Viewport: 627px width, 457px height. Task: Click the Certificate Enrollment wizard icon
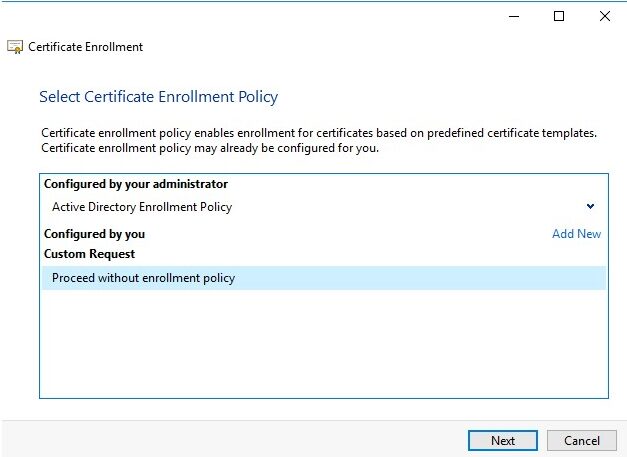coord(15,47)
